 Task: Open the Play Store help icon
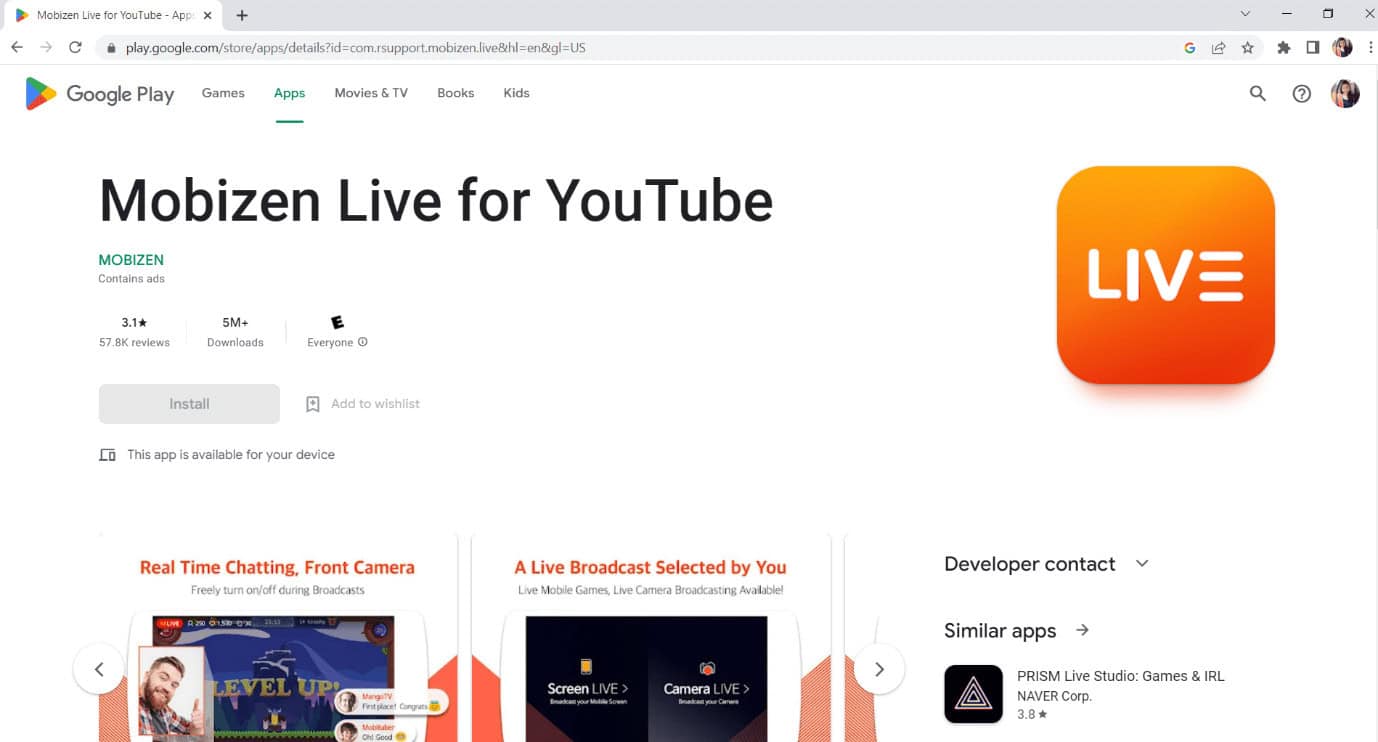tap(1301, 93)
